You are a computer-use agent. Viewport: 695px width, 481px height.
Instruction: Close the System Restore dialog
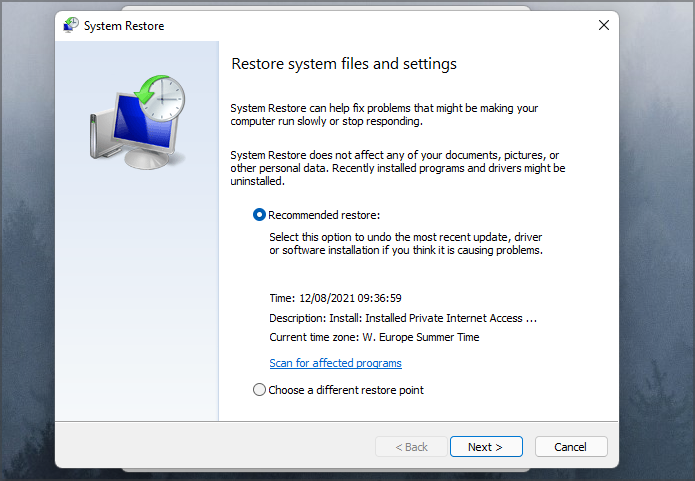point(604,25)
